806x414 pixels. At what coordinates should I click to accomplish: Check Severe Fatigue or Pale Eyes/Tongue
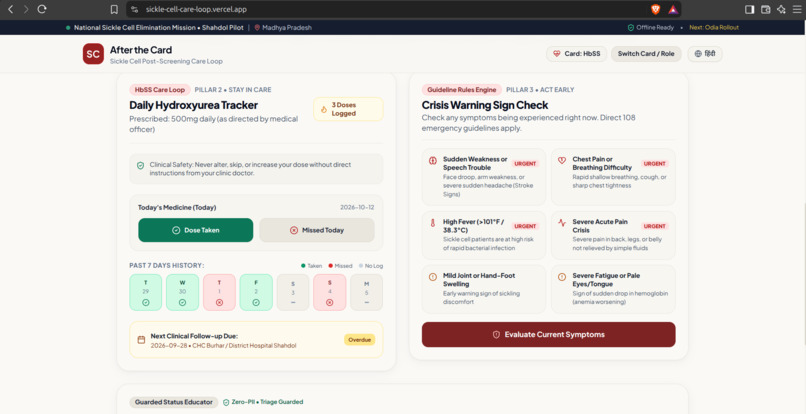pos(613,289)
